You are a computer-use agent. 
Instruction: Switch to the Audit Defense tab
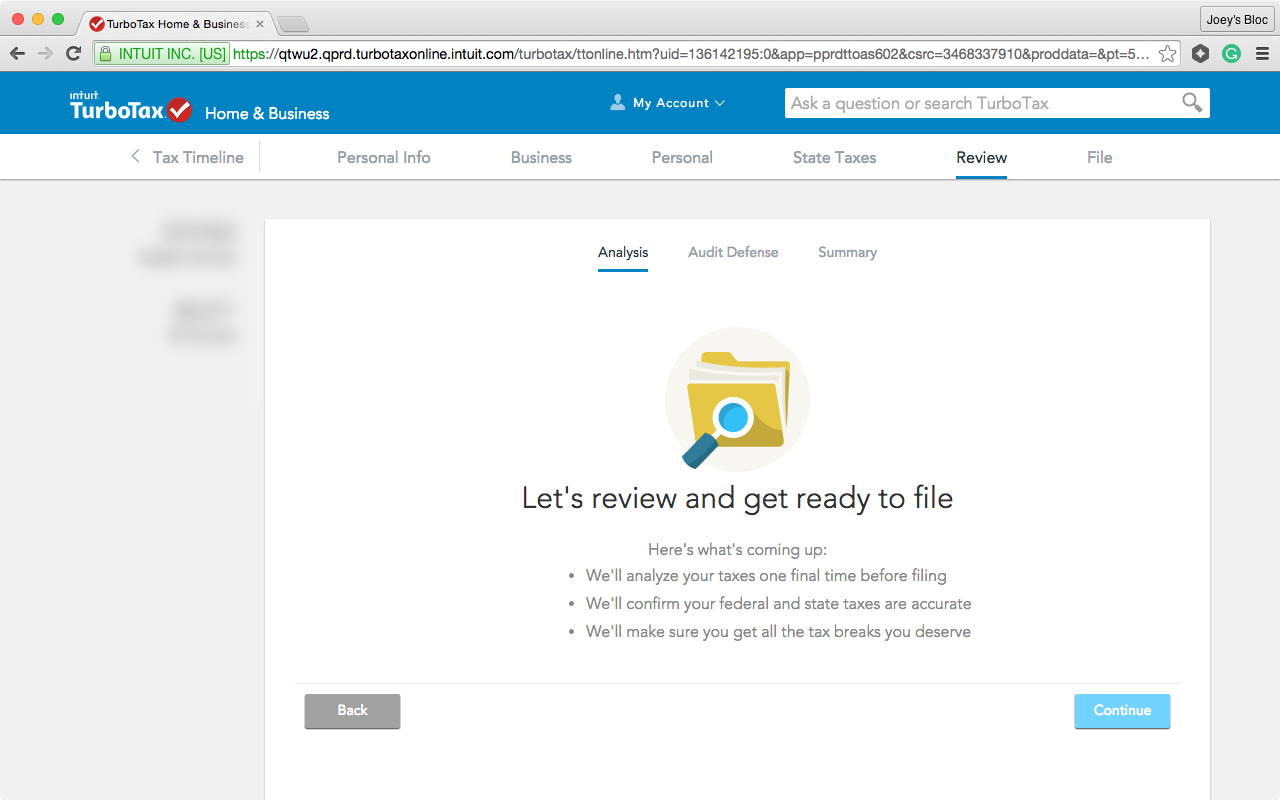(x=732, y=252)
